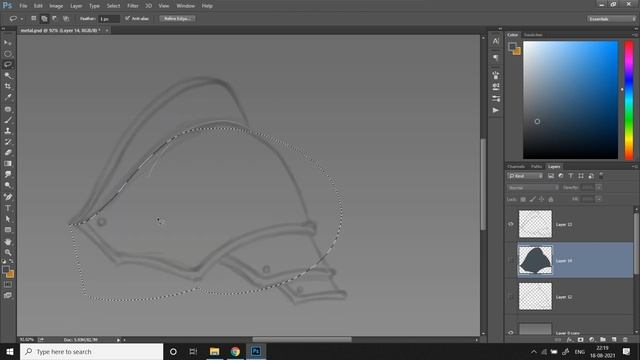Toggle Quick Mask mode in toolbox
The image size is (640, 360).
click(x=8, y=284)
